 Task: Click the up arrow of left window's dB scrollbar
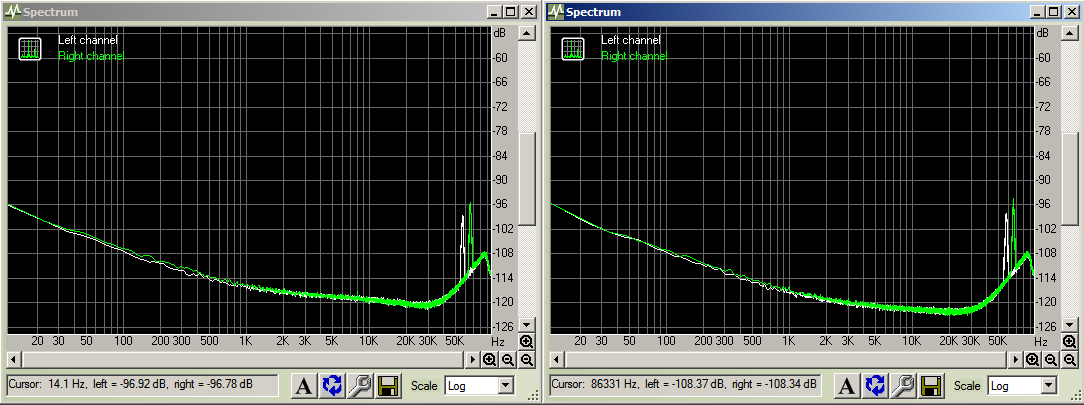pos(527,33)
